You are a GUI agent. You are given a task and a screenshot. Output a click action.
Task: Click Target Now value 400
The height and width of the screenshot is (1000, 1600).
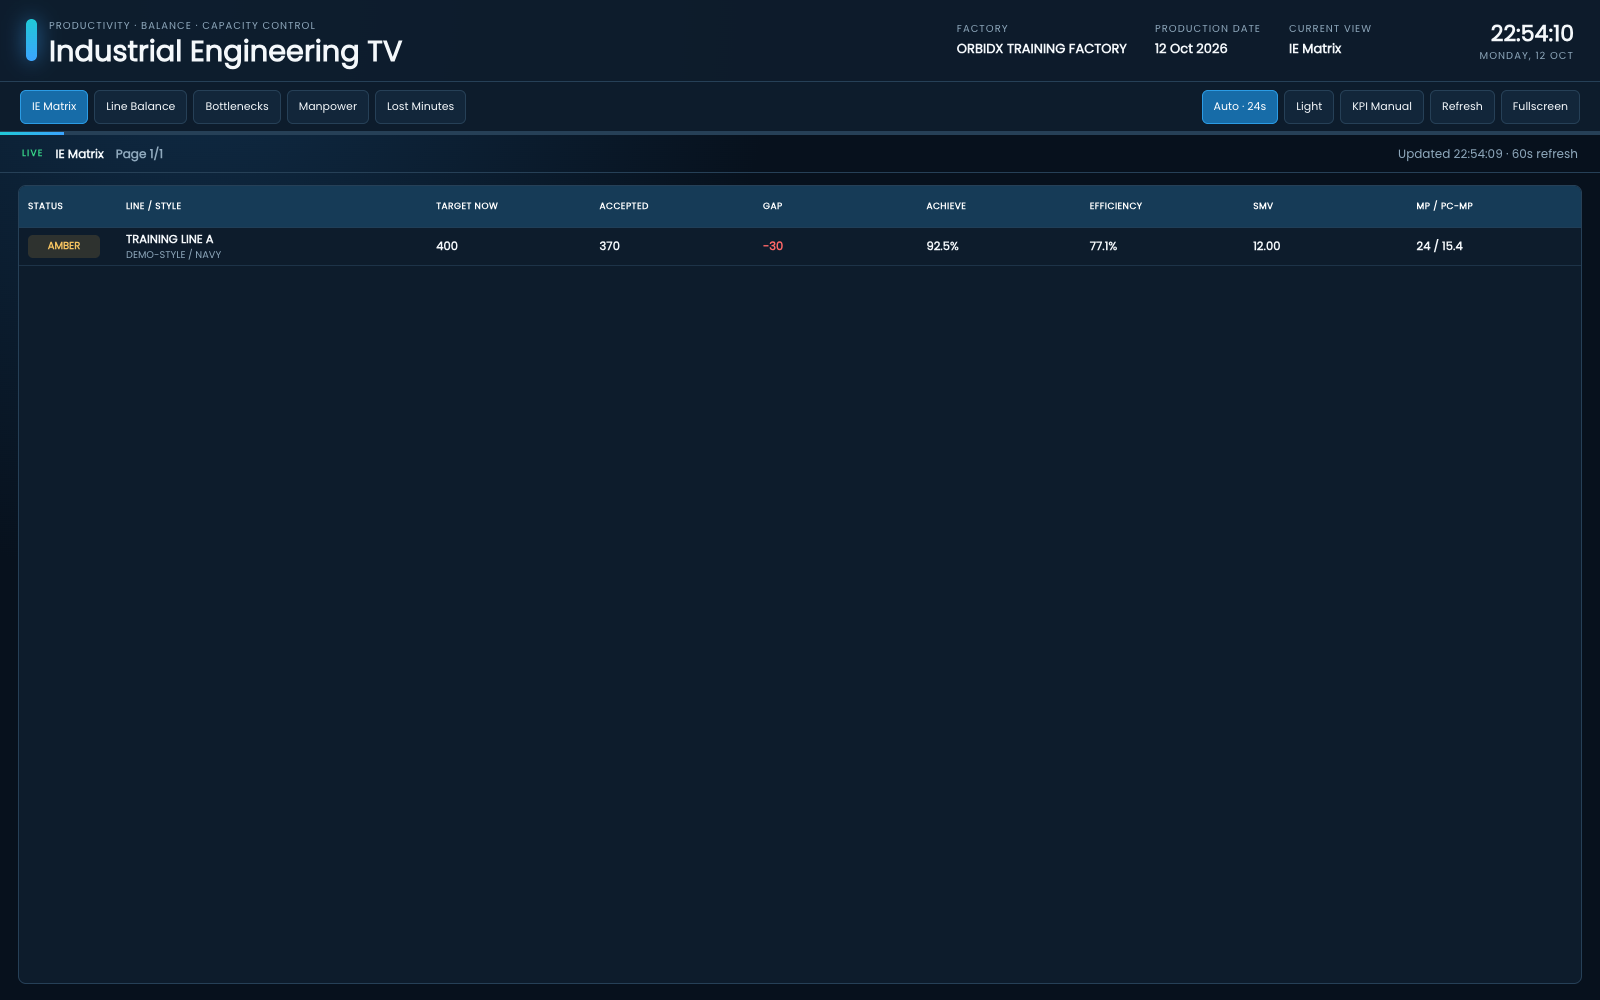tap(447, 246)
